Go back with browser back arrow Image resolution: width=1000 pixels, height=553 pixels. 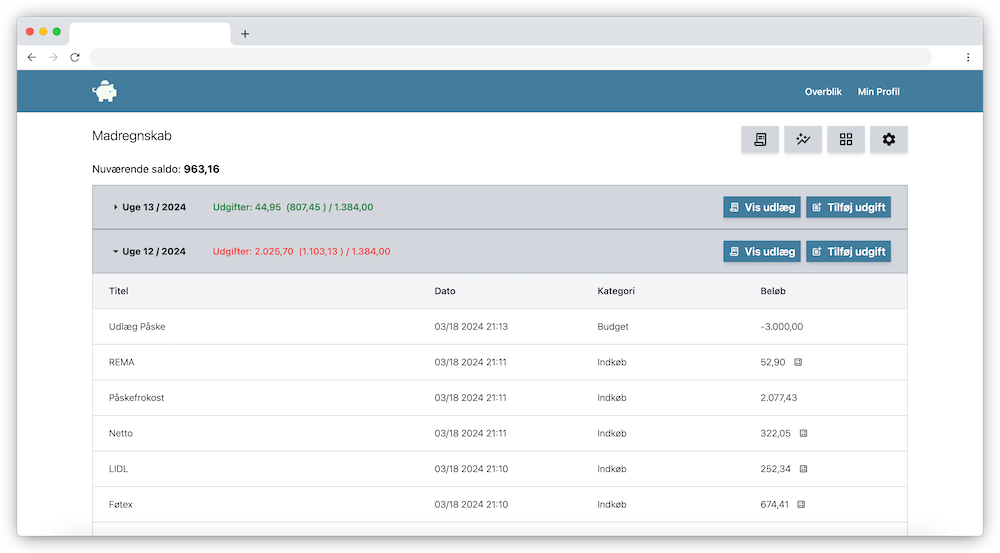point(32,57)
